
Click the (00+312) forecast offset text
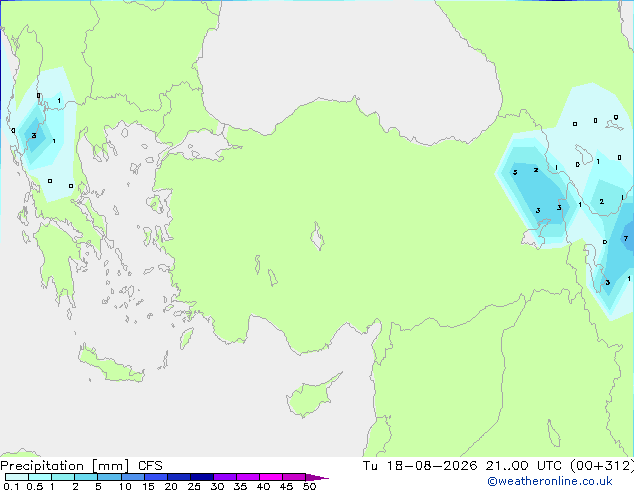[x=602, y=466]
